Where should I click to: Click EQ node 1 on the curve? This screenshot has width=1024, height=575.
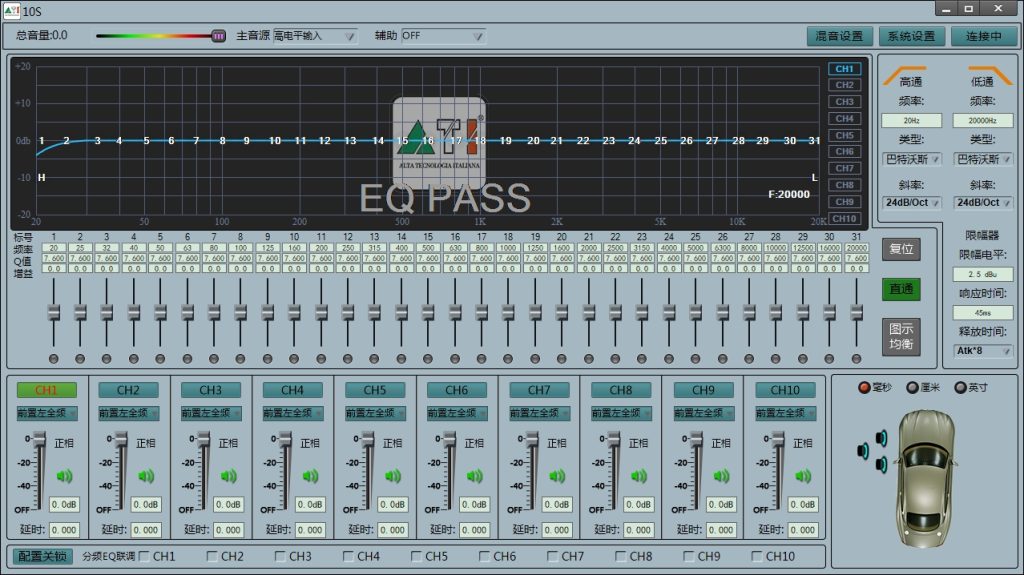(x=42, y=140)
